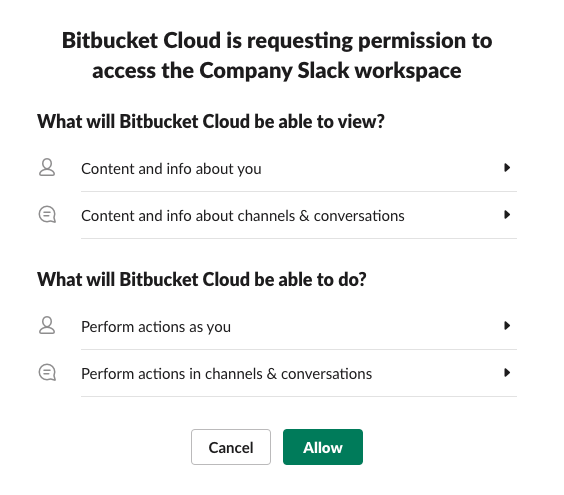Select the Perform actions as you row text
Screen dimensions: 564x495
(156, 327)
